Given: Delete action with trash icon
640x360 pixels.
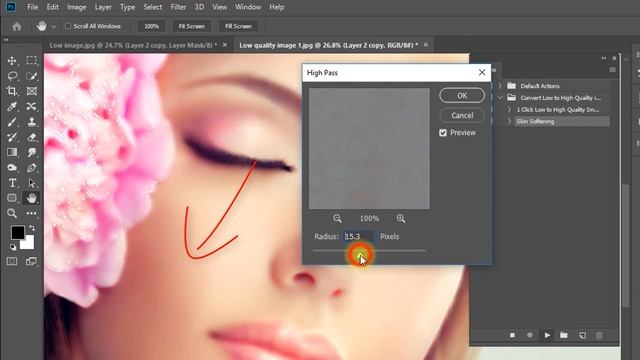Looking at the screenshot, I should tap(599, 335).
